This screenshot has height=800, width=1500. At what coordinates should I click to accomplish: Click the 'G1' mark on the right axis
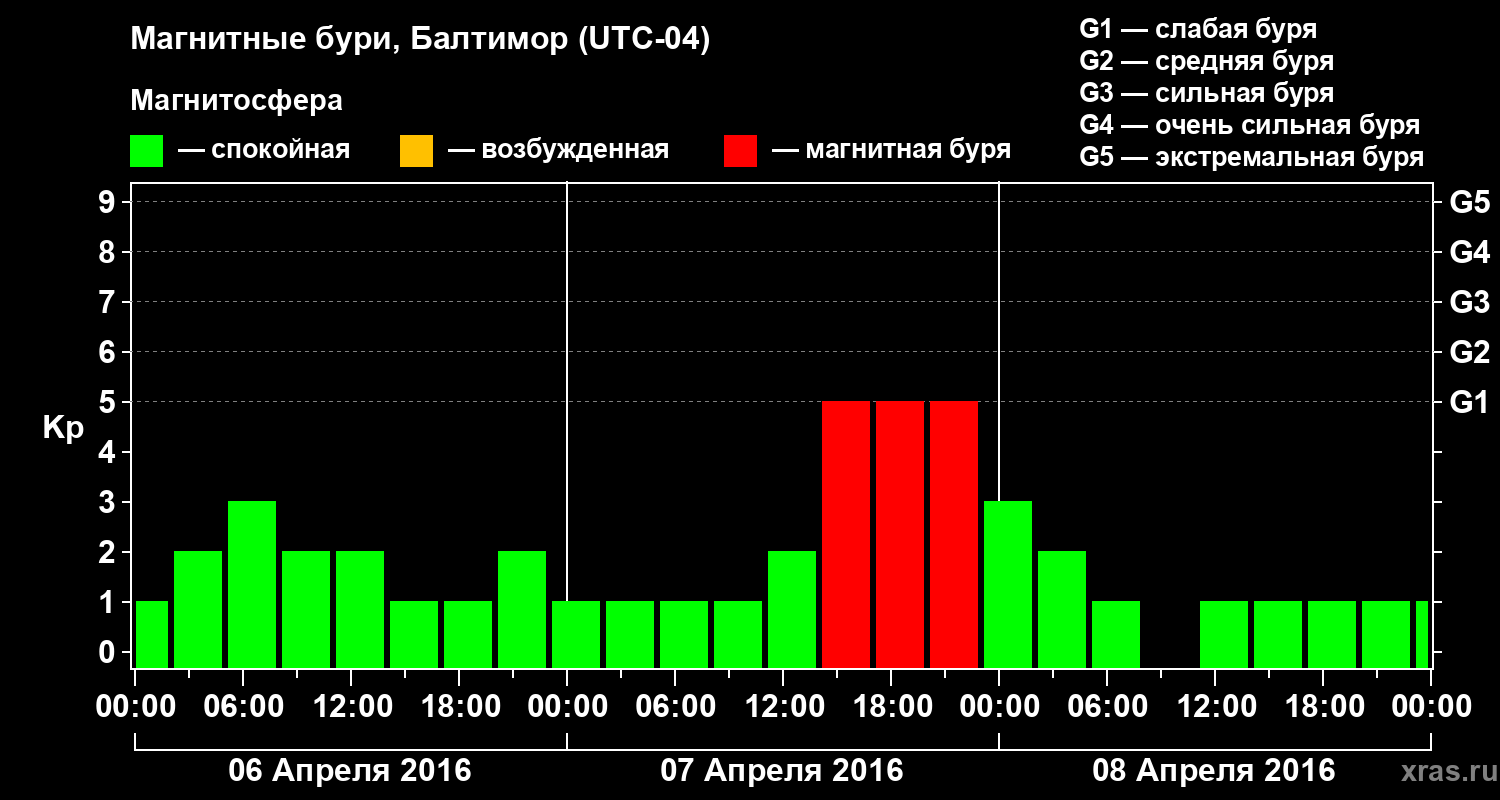(x=1469, y=402)
